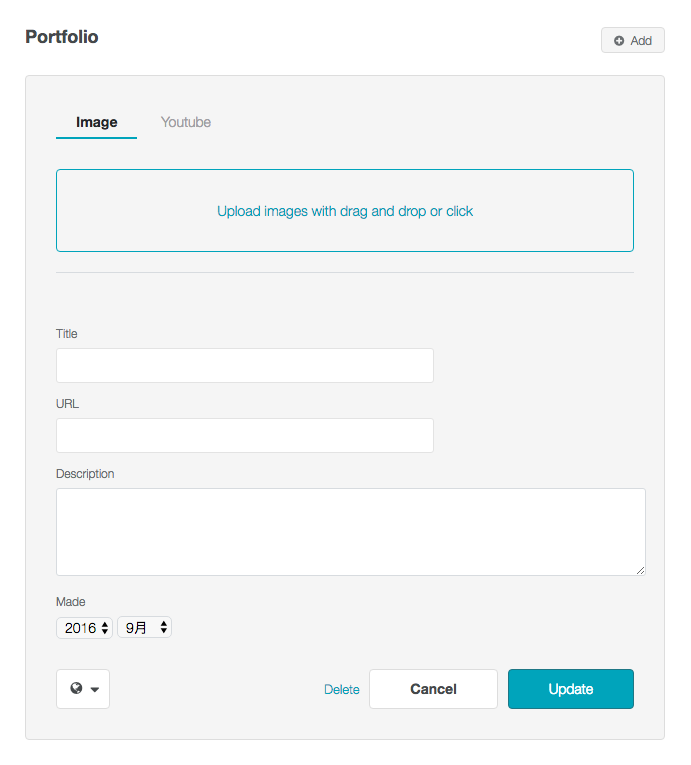Screen dimensions: 691x765
Task: Open the caret beside the globe icon
Action: pos(95,689)
